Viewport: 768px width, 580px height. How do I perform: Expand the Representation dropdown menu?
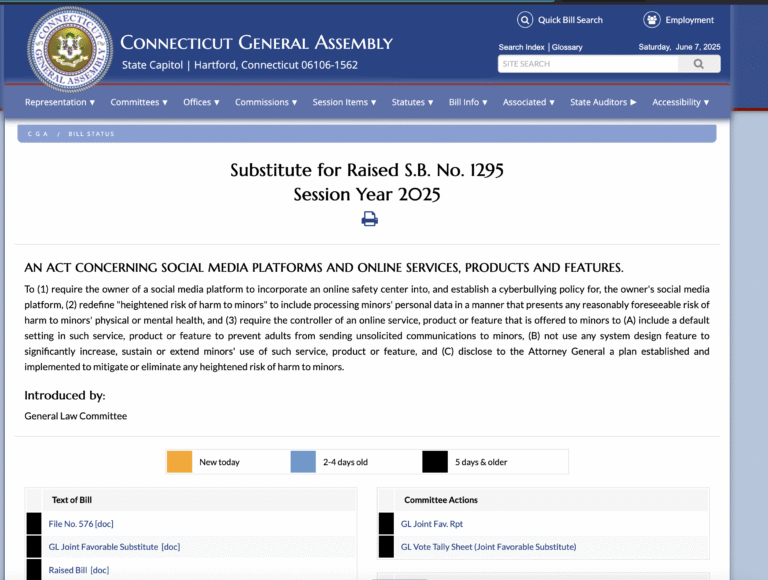(60, 102)
